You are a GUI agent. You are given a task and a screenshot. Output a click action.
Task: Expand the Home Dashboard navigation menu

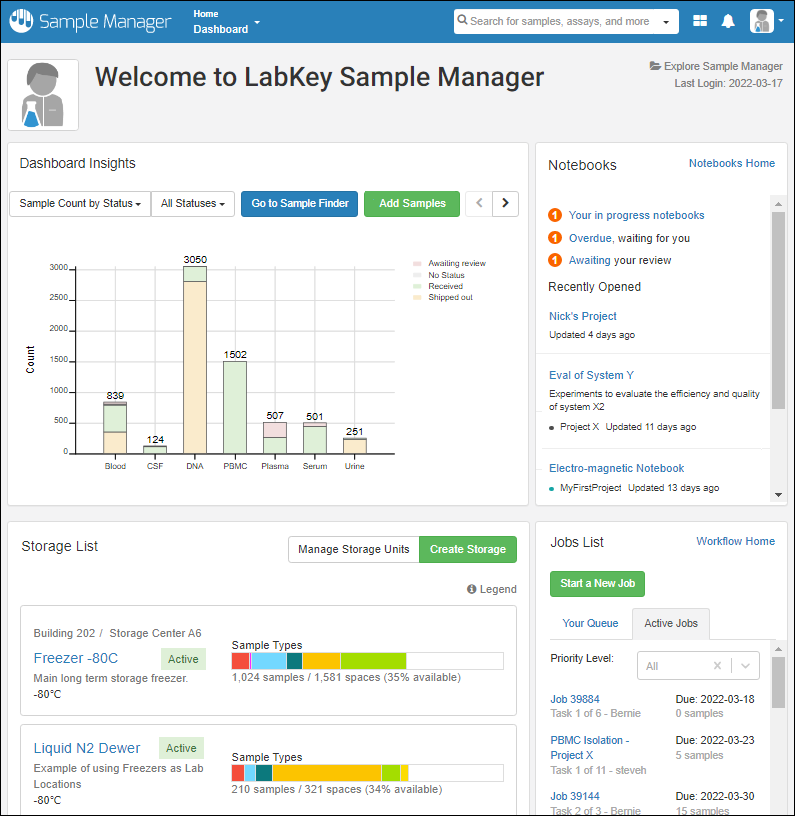[226, 22]
